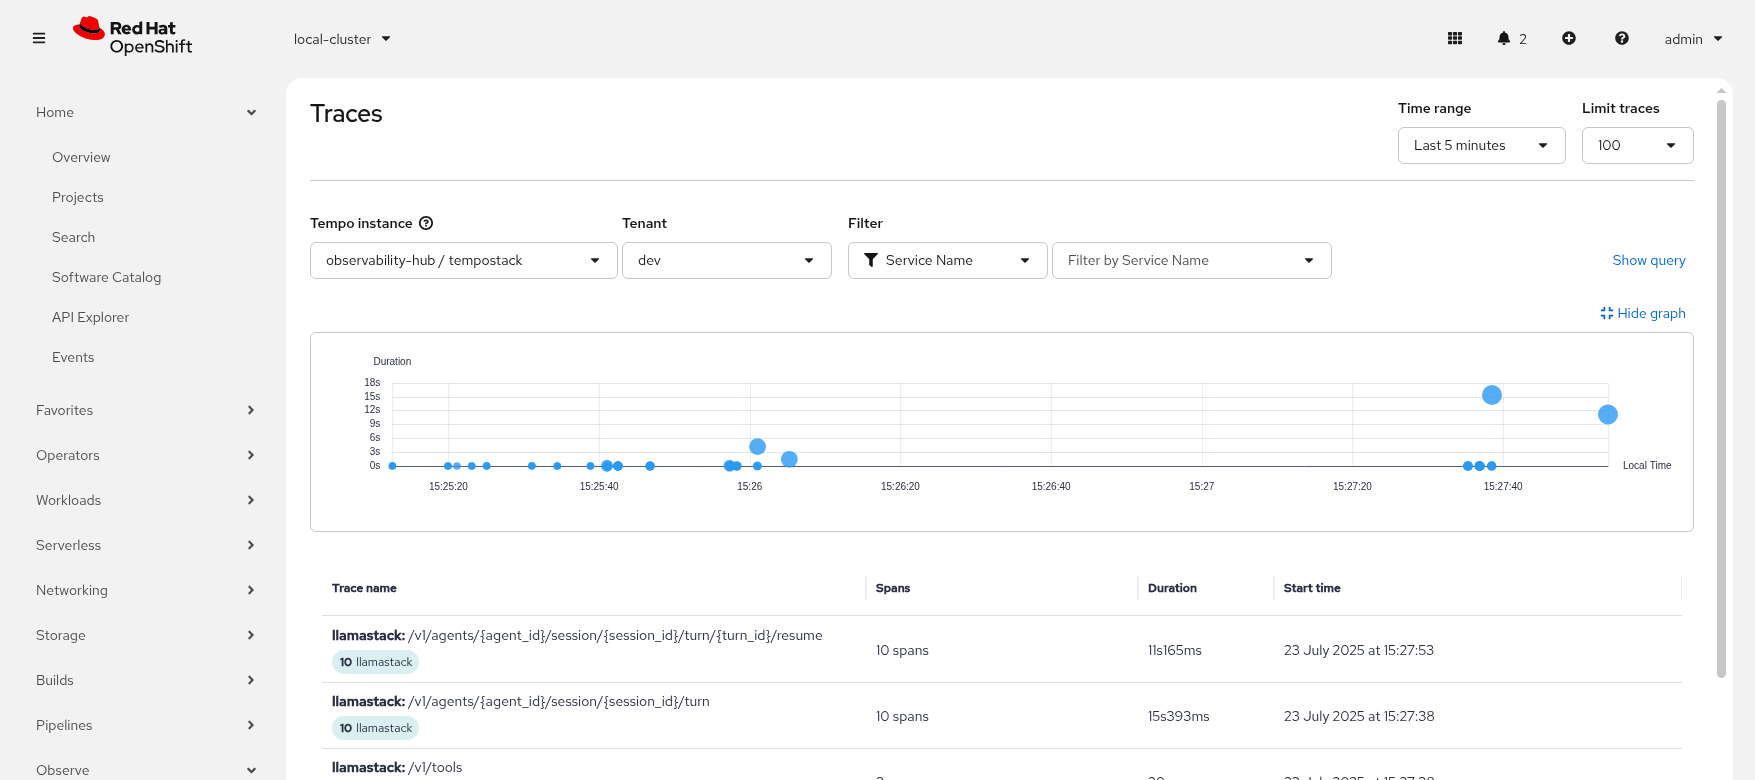
Task: Click the Red Hat OpenShift logo
Action: coord(133,37)
